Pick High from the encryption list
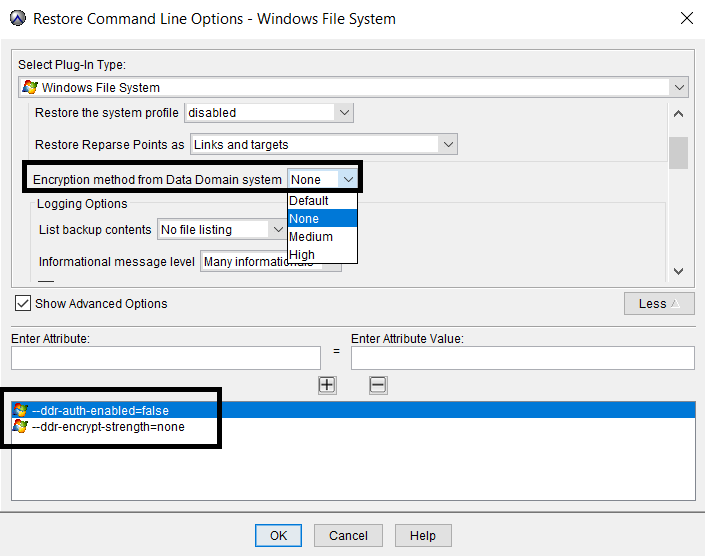 tap(302, 255)
